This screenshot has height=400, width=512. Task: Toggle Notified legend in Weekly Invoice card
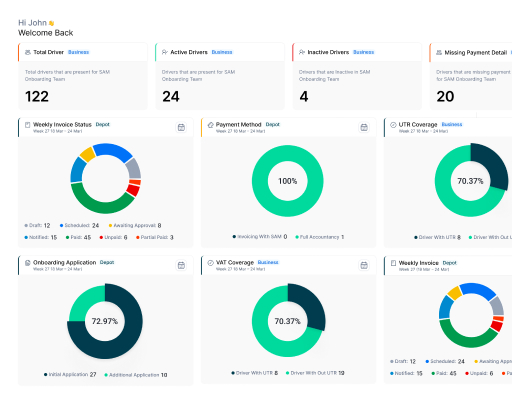[x=406, y=373]
